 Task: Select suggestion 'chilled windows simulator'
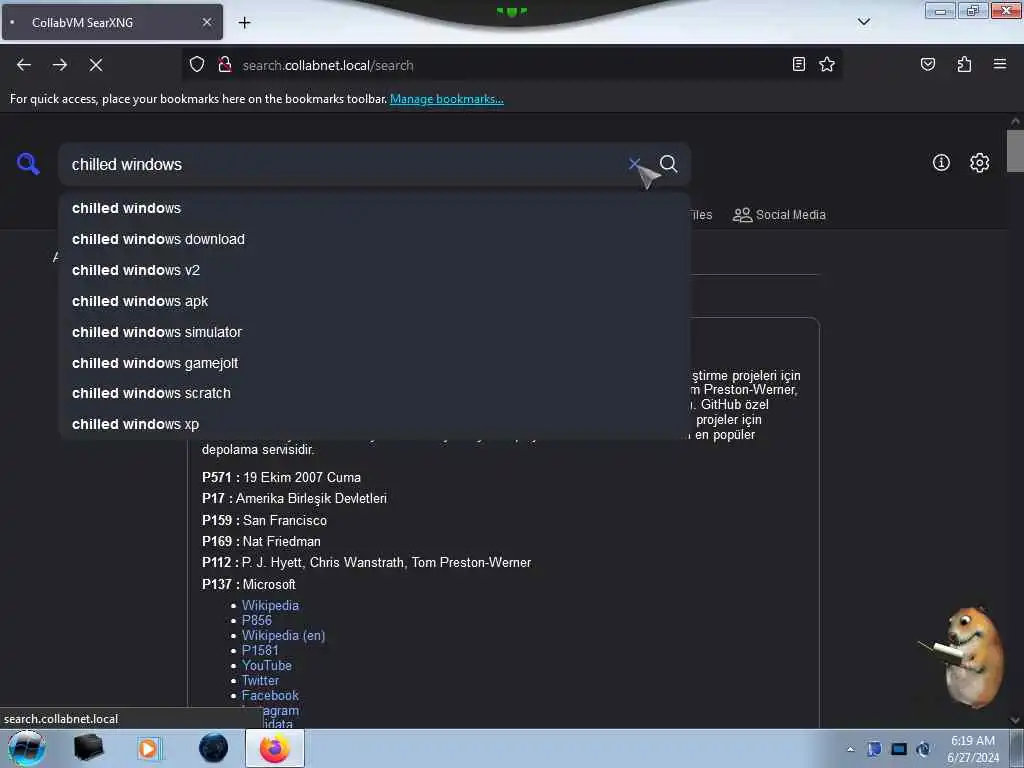click(x=374, y=332)
